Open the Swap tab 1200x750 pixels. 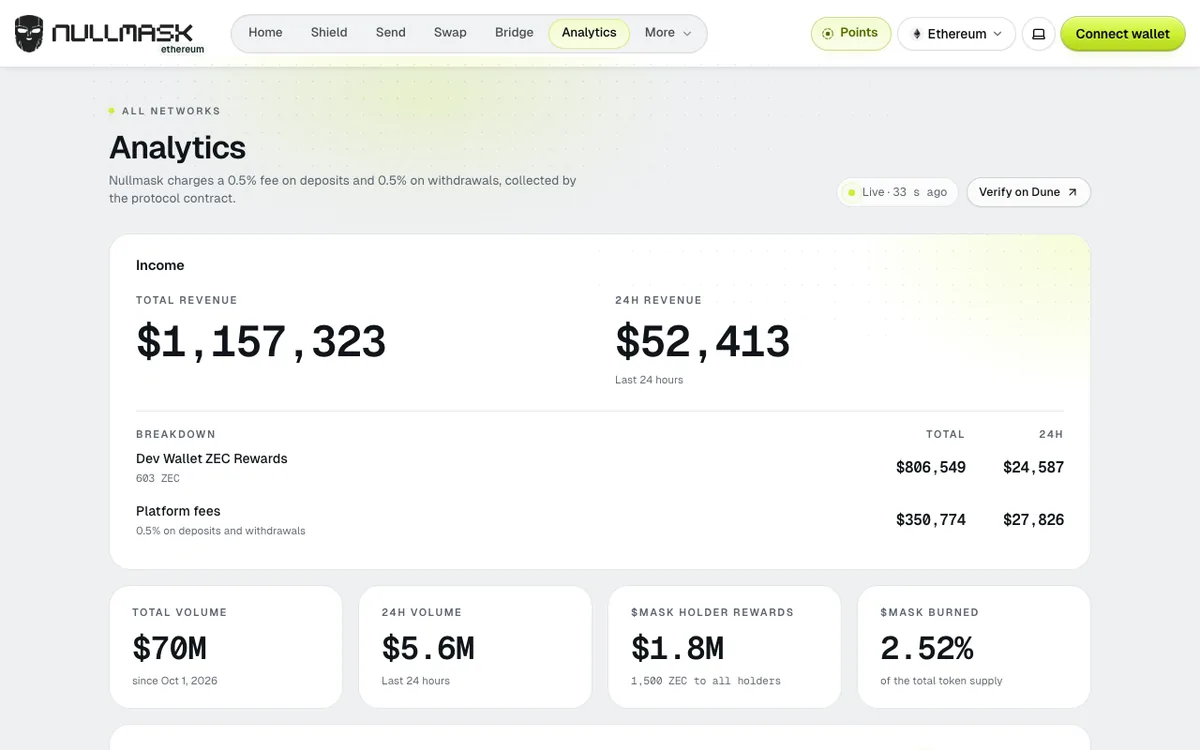click(x=450, y=33)
